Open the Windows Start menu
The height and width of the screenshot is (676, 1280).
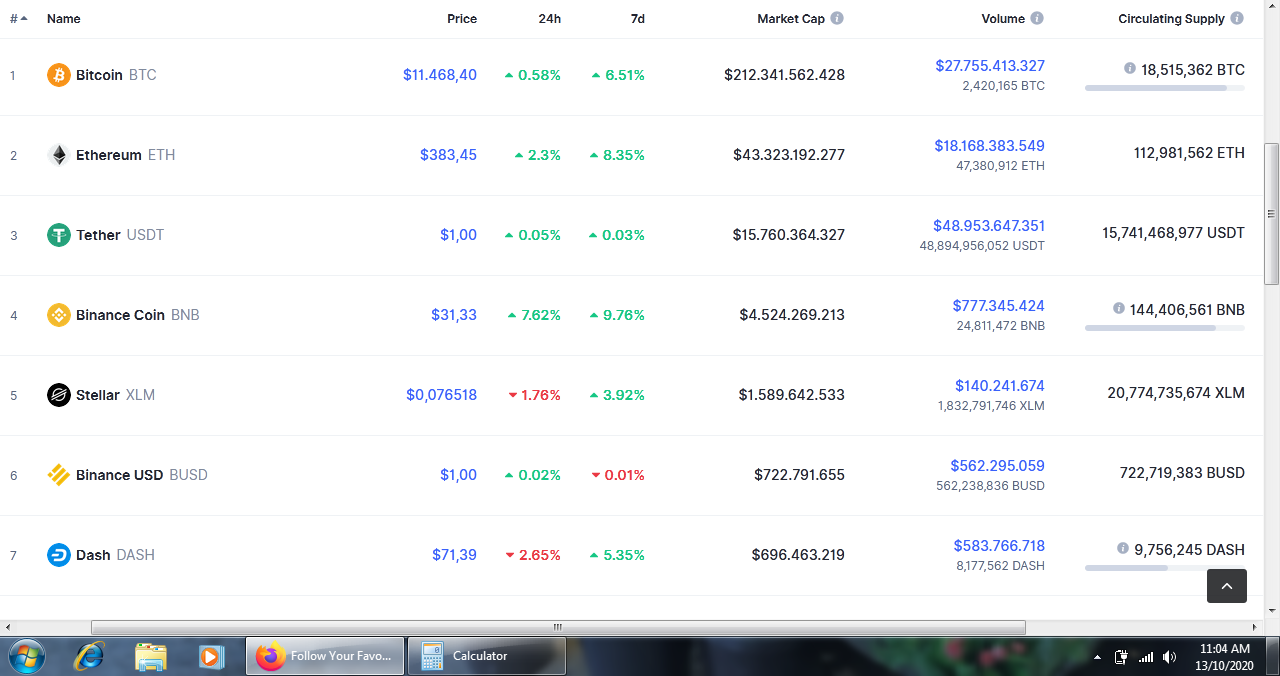coord(27,656)
